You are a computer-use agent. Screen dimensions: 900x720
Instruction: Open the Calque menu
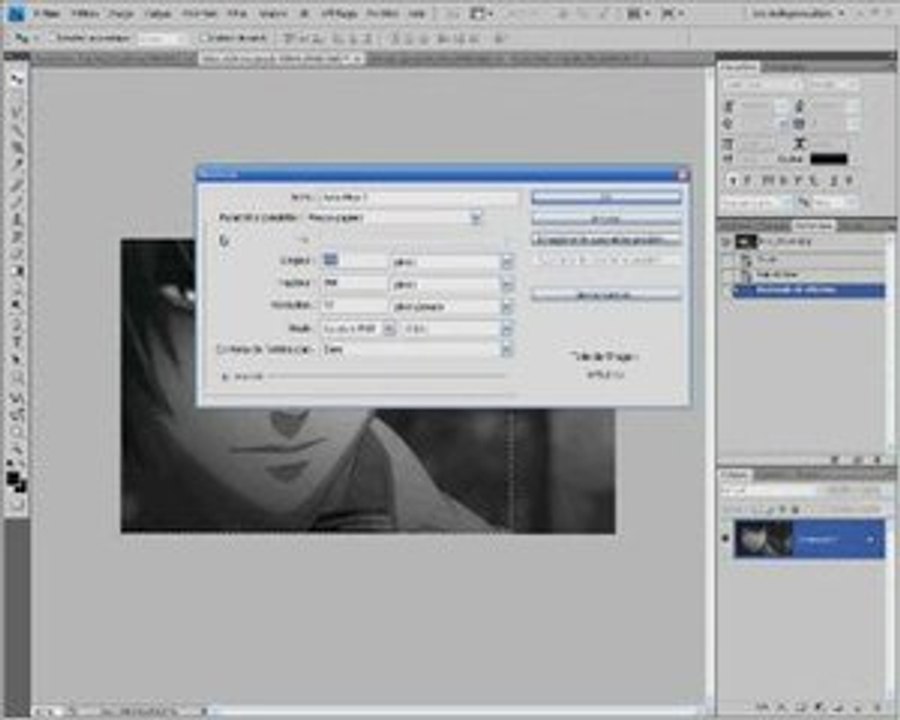(x=158, y=13)
